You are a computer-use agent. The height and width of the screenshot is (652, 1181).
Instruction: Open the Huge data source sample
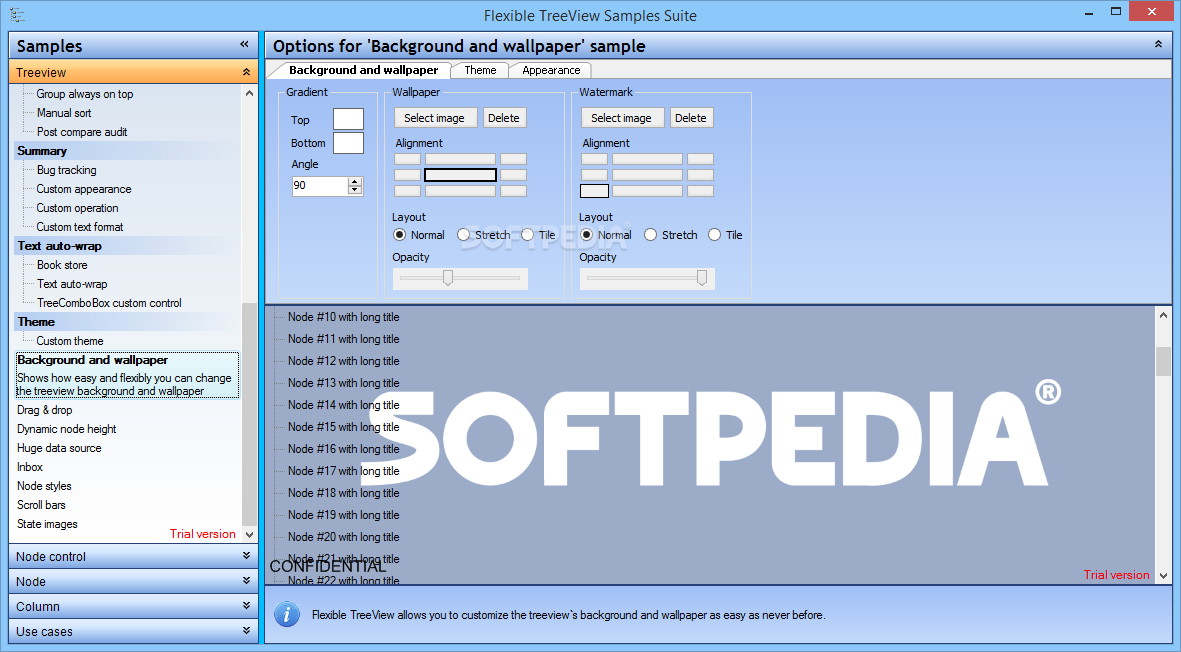[x=59, y=448]
